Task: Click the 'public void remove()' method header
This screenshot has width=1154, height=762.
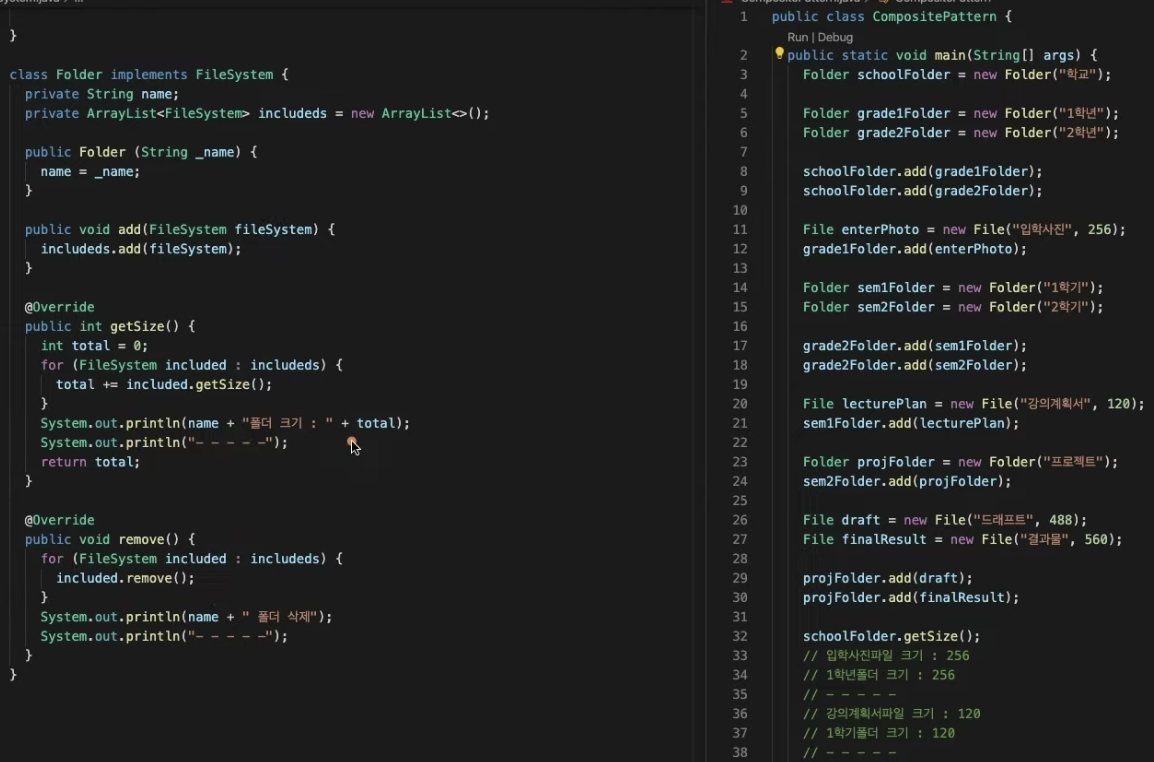Action: pyautogui.click(x=110, y=540)
